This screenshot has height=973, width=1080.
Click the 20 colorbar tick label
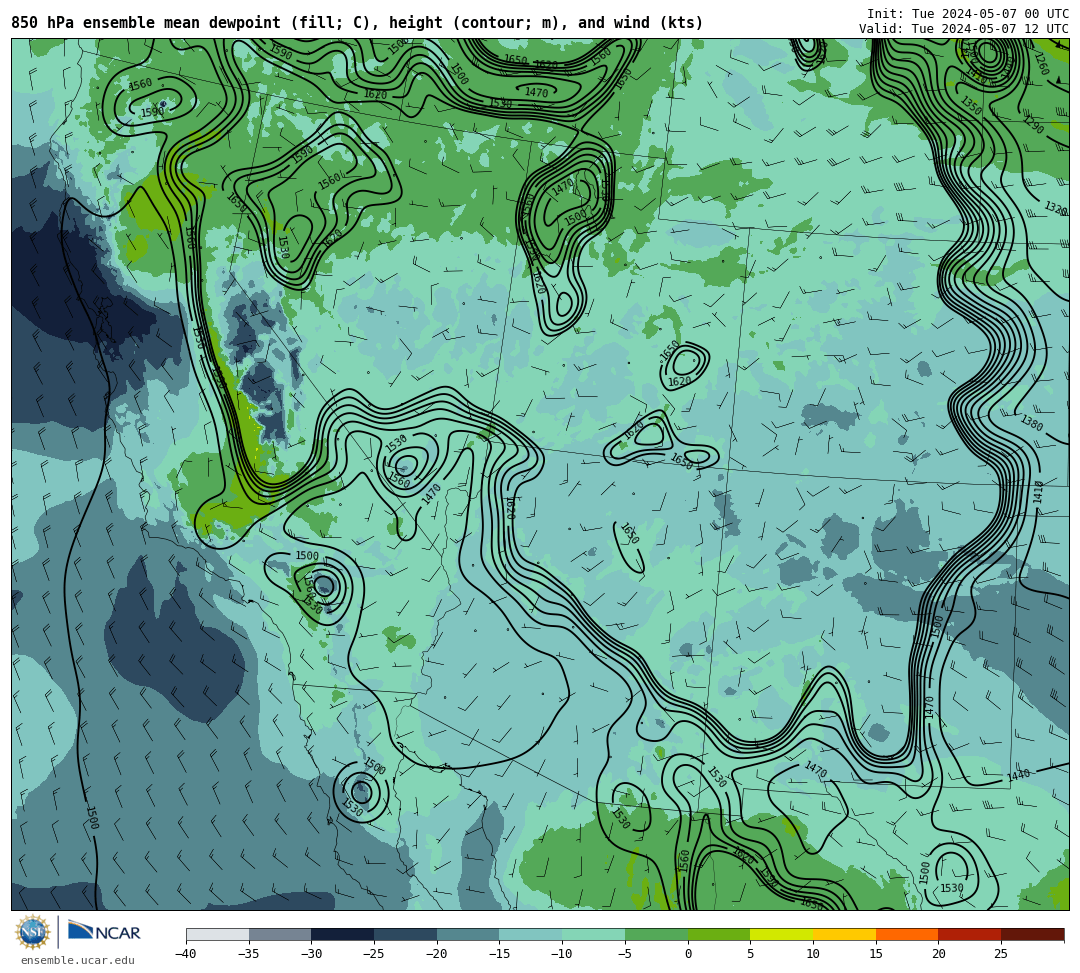tap(938, 954)
